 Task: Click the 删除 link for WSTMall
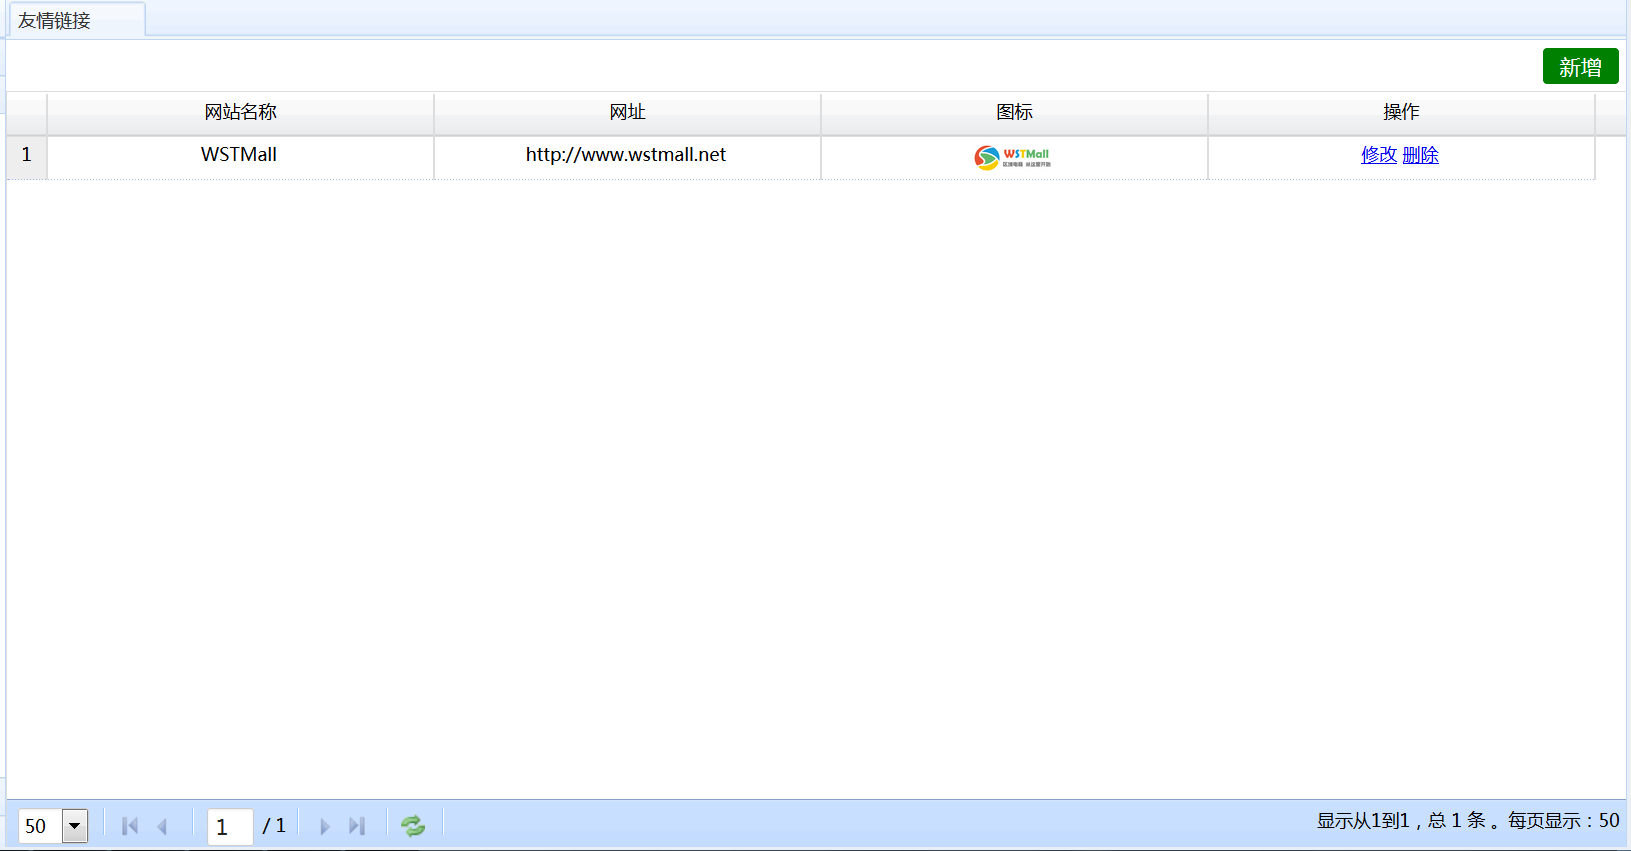coord(1420,155)
